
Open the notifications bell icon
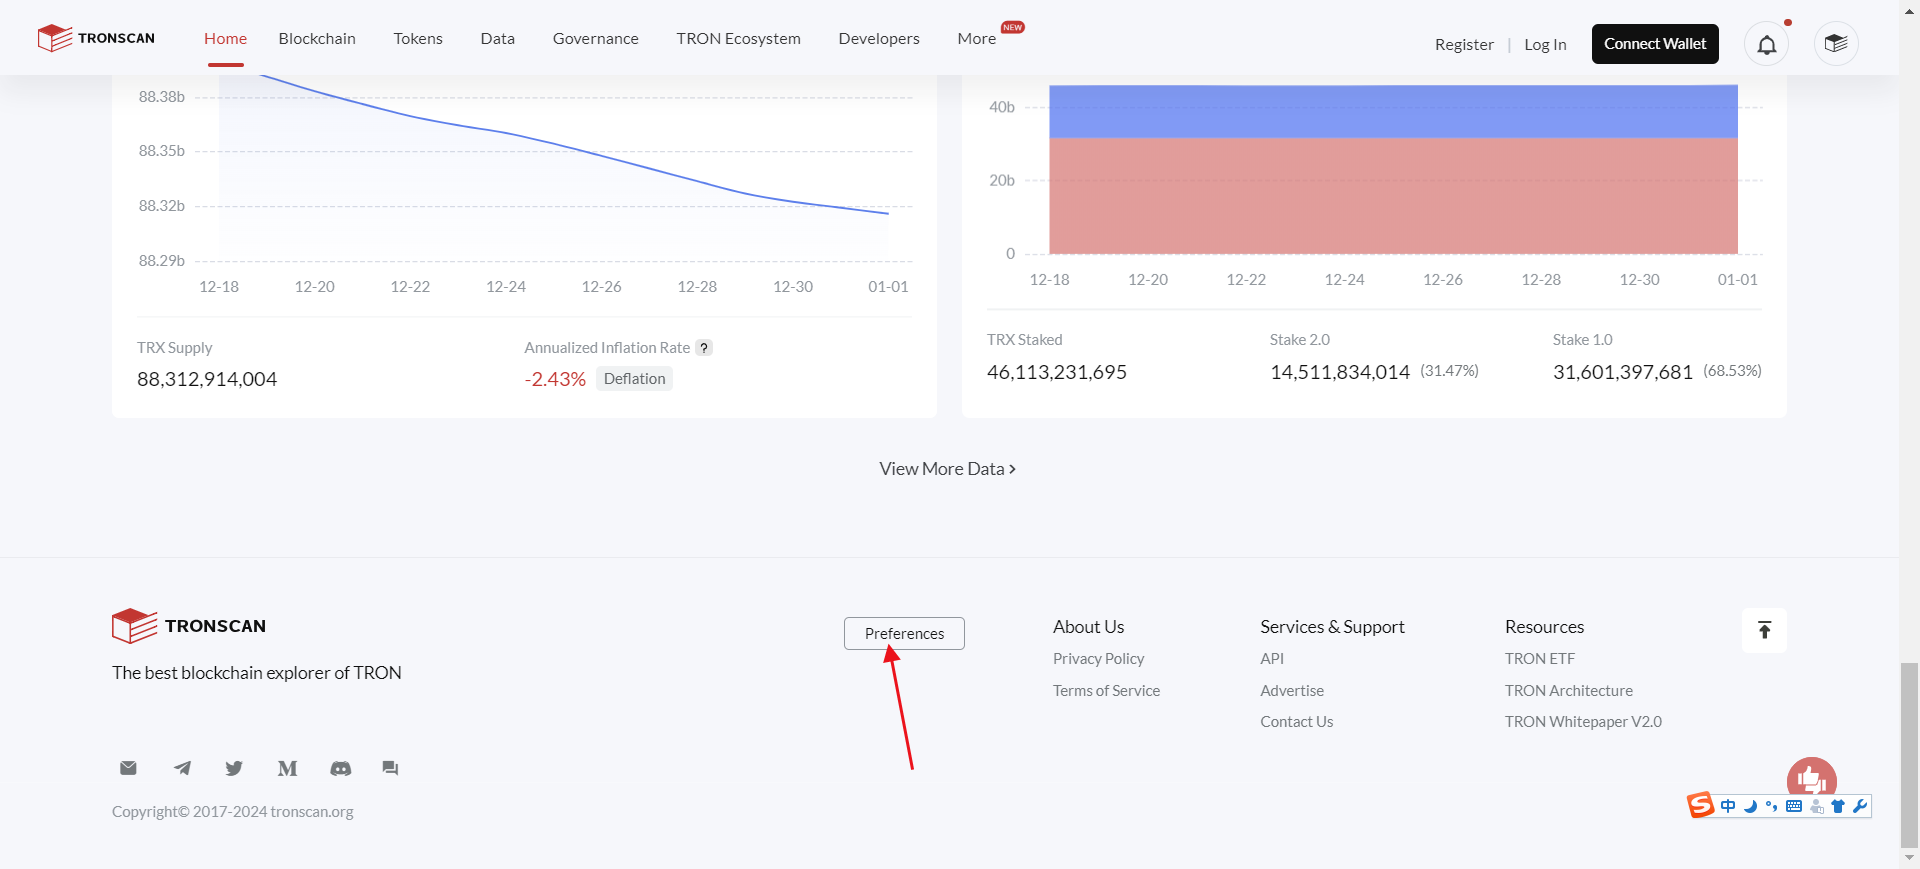pyautogui.click(x=1766, y=44)
